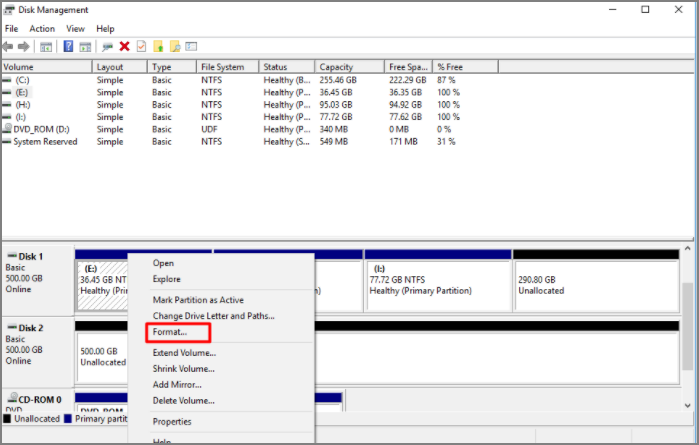Click the Disk Management title bar app icon
This screenshot has height=445, width=699.
tap(10, 10)
